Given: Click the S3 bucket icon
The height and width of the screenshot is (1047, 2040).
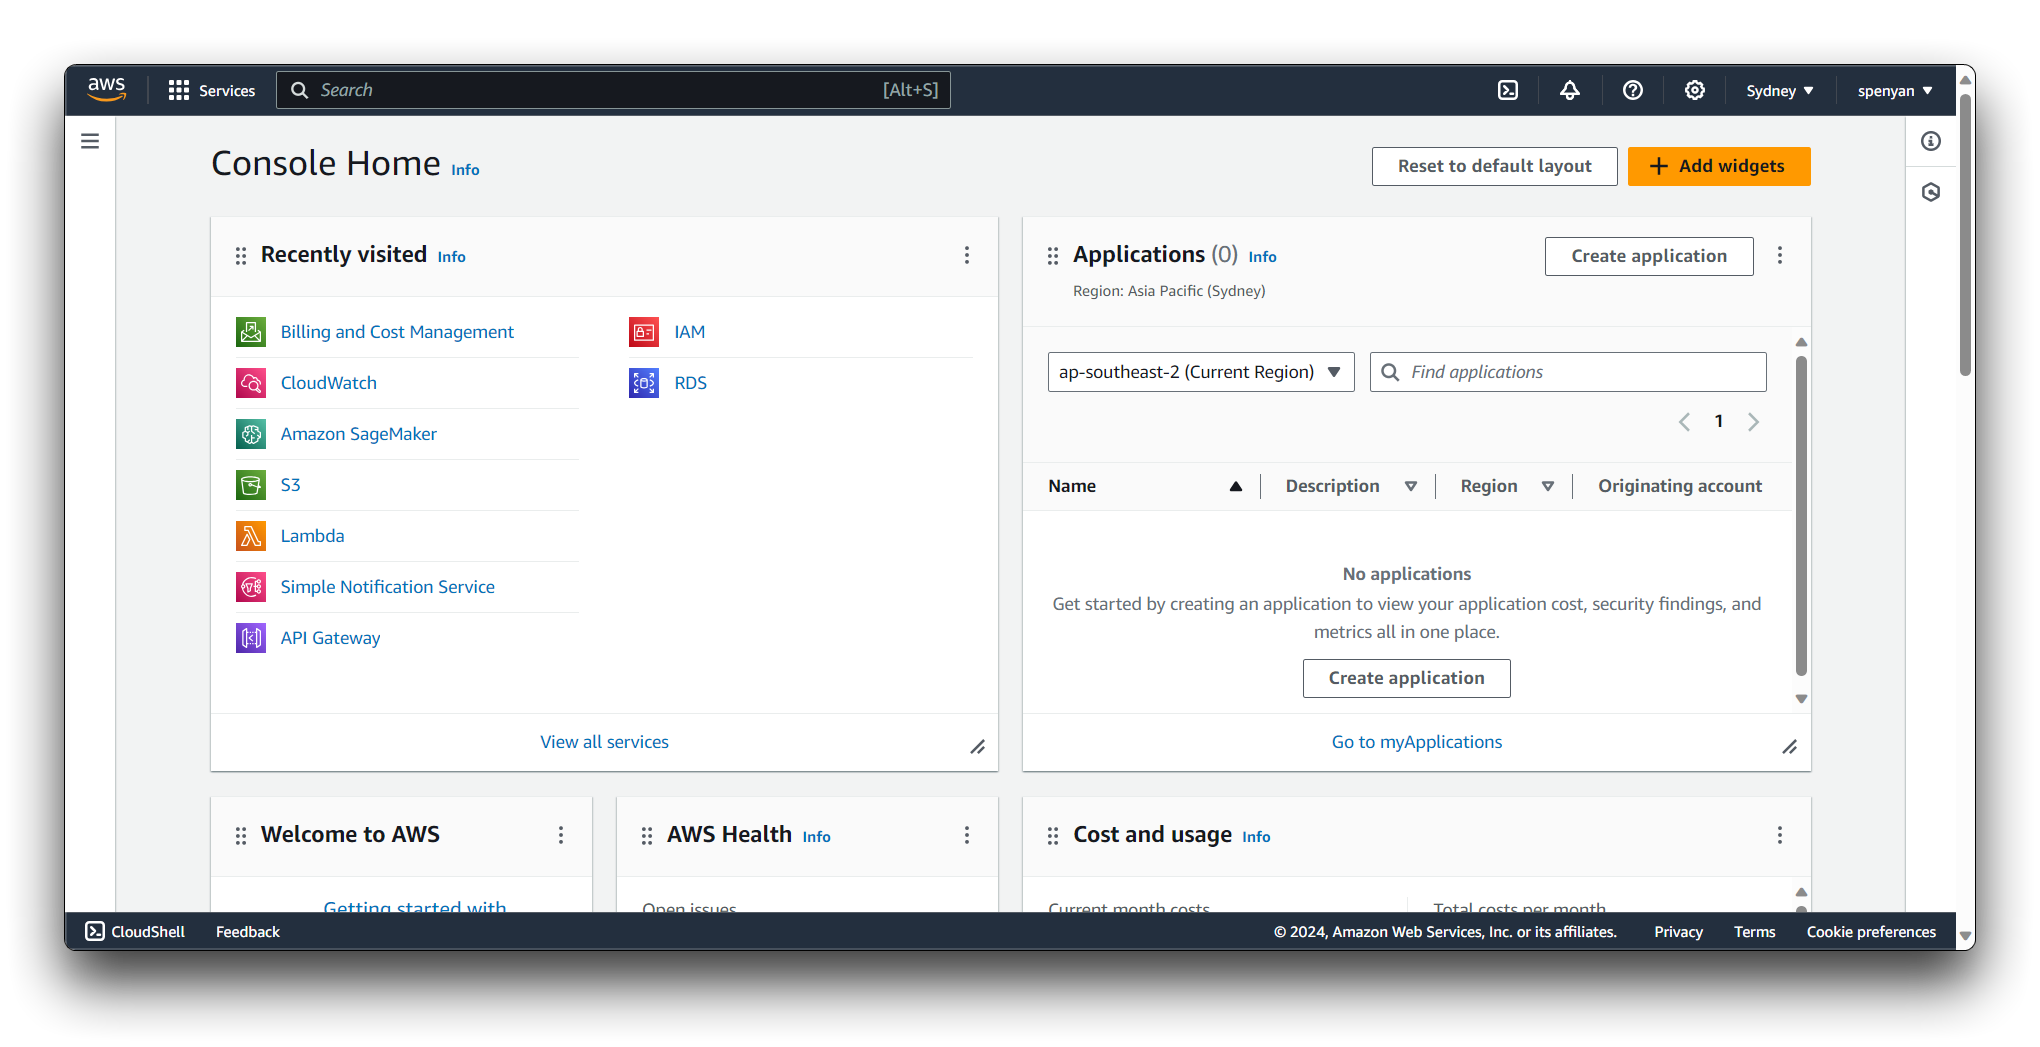Looking at the screenshot, I should click(x=251, y=485).
